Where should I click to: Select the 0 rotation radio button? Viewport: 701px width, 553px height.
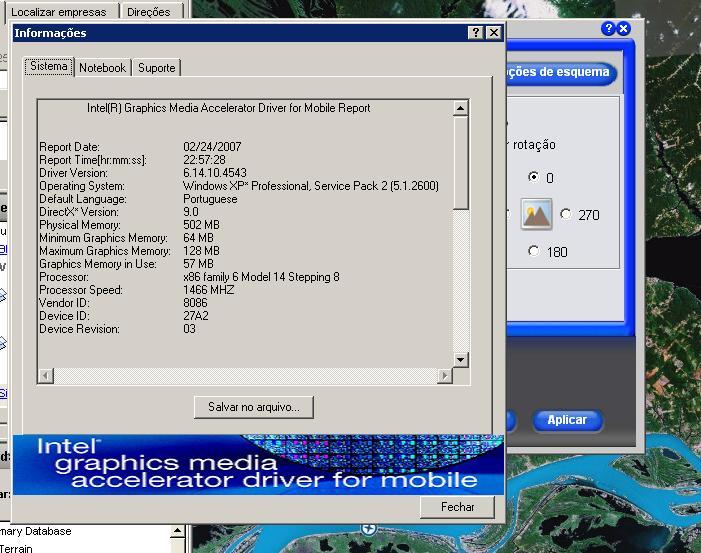(533, 177)
